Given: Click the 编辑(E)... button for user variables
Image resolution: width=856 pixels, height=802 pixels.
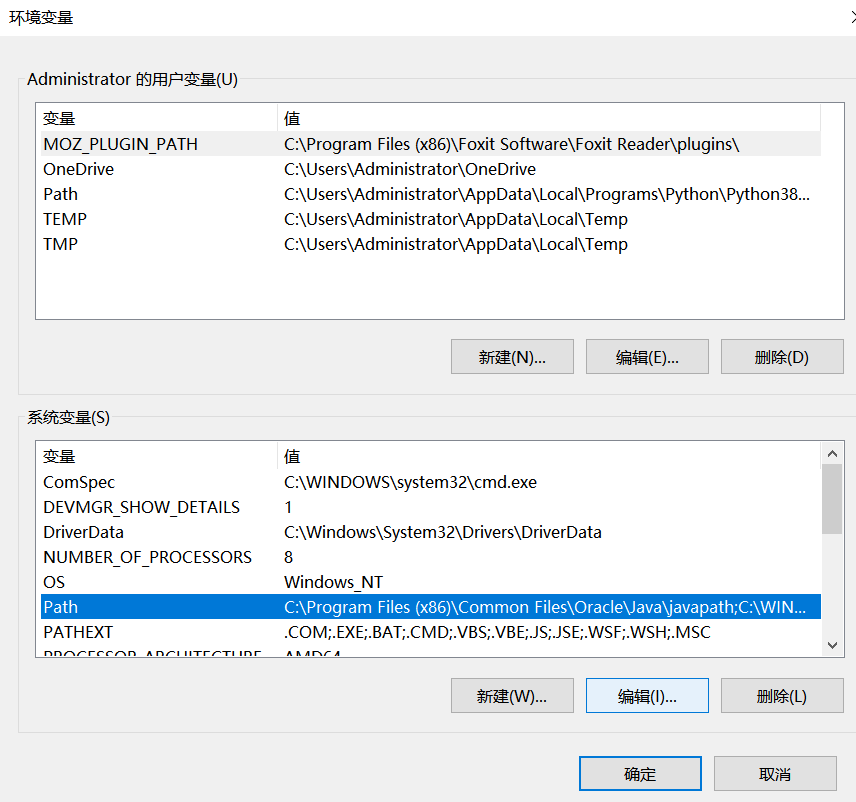Looking at the screenshot, I should click(647, 357).
